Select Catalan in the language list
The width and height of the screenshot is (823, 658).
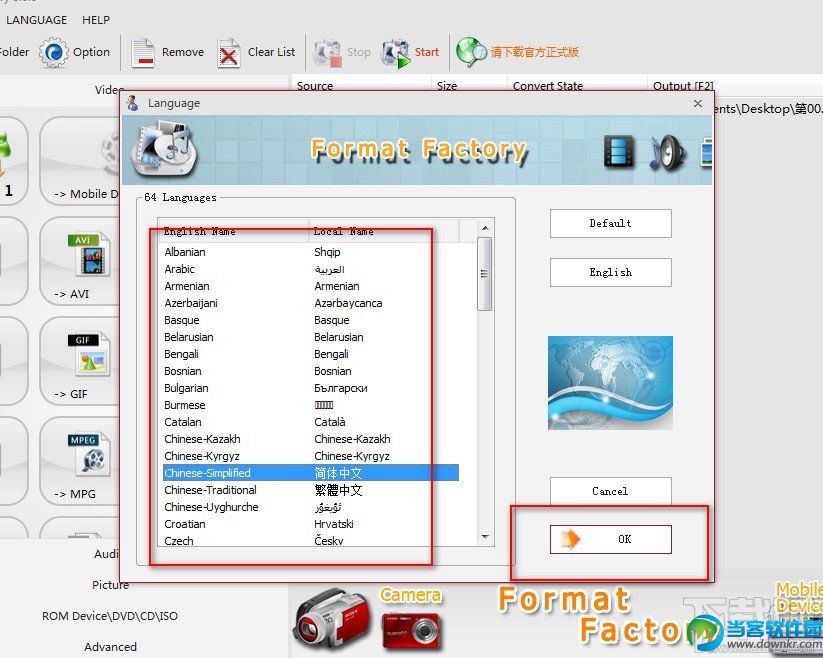click(311, 422)
